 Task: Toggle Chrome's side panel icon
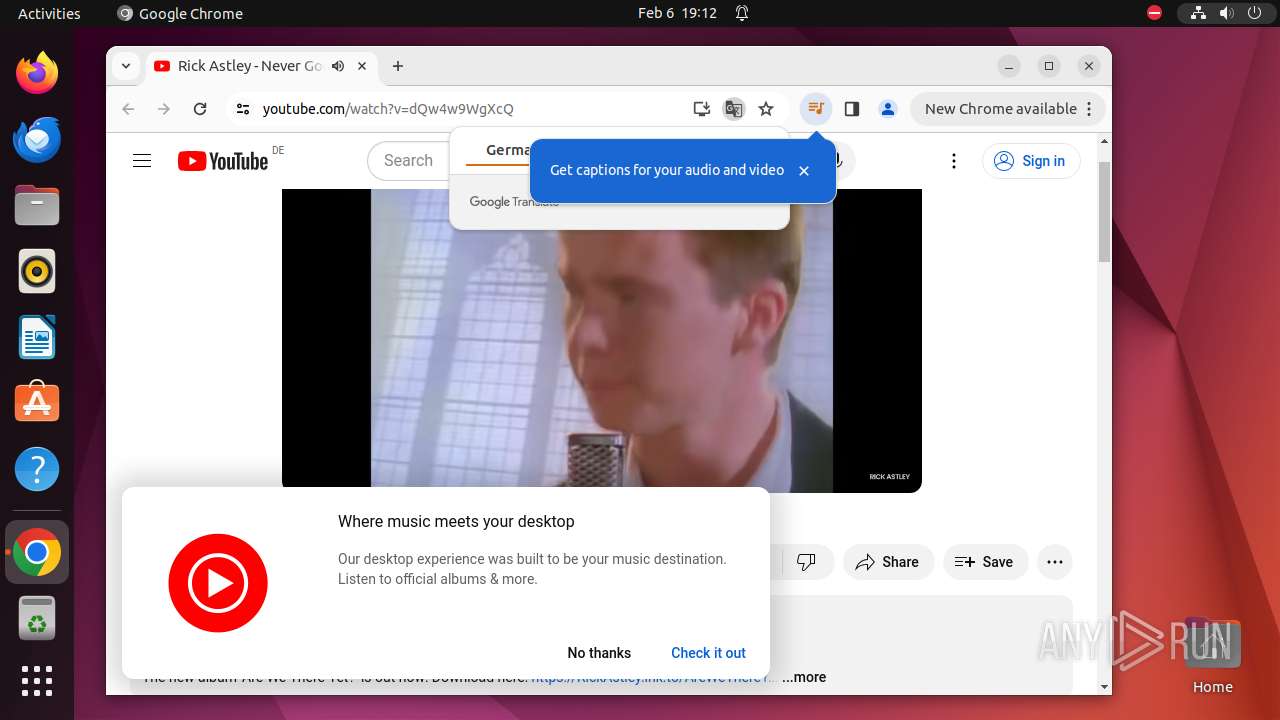click(x=852, y=109)
